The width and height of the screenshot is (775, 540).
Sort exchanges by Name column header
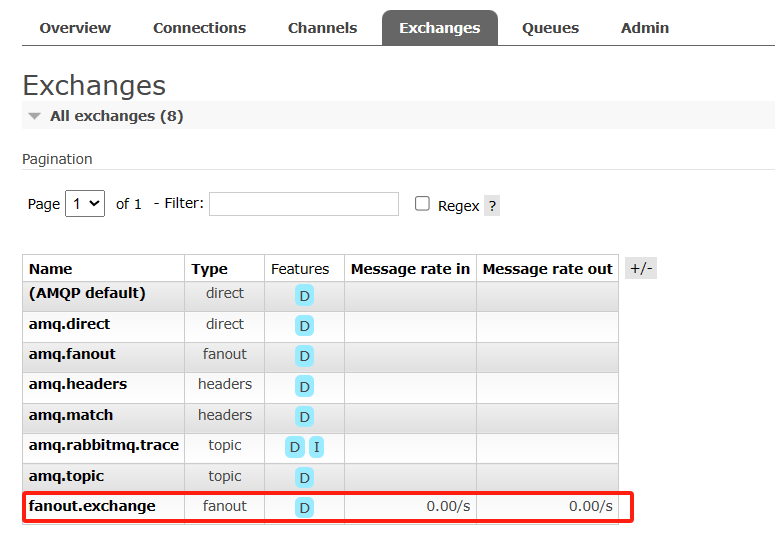[51, 269]
